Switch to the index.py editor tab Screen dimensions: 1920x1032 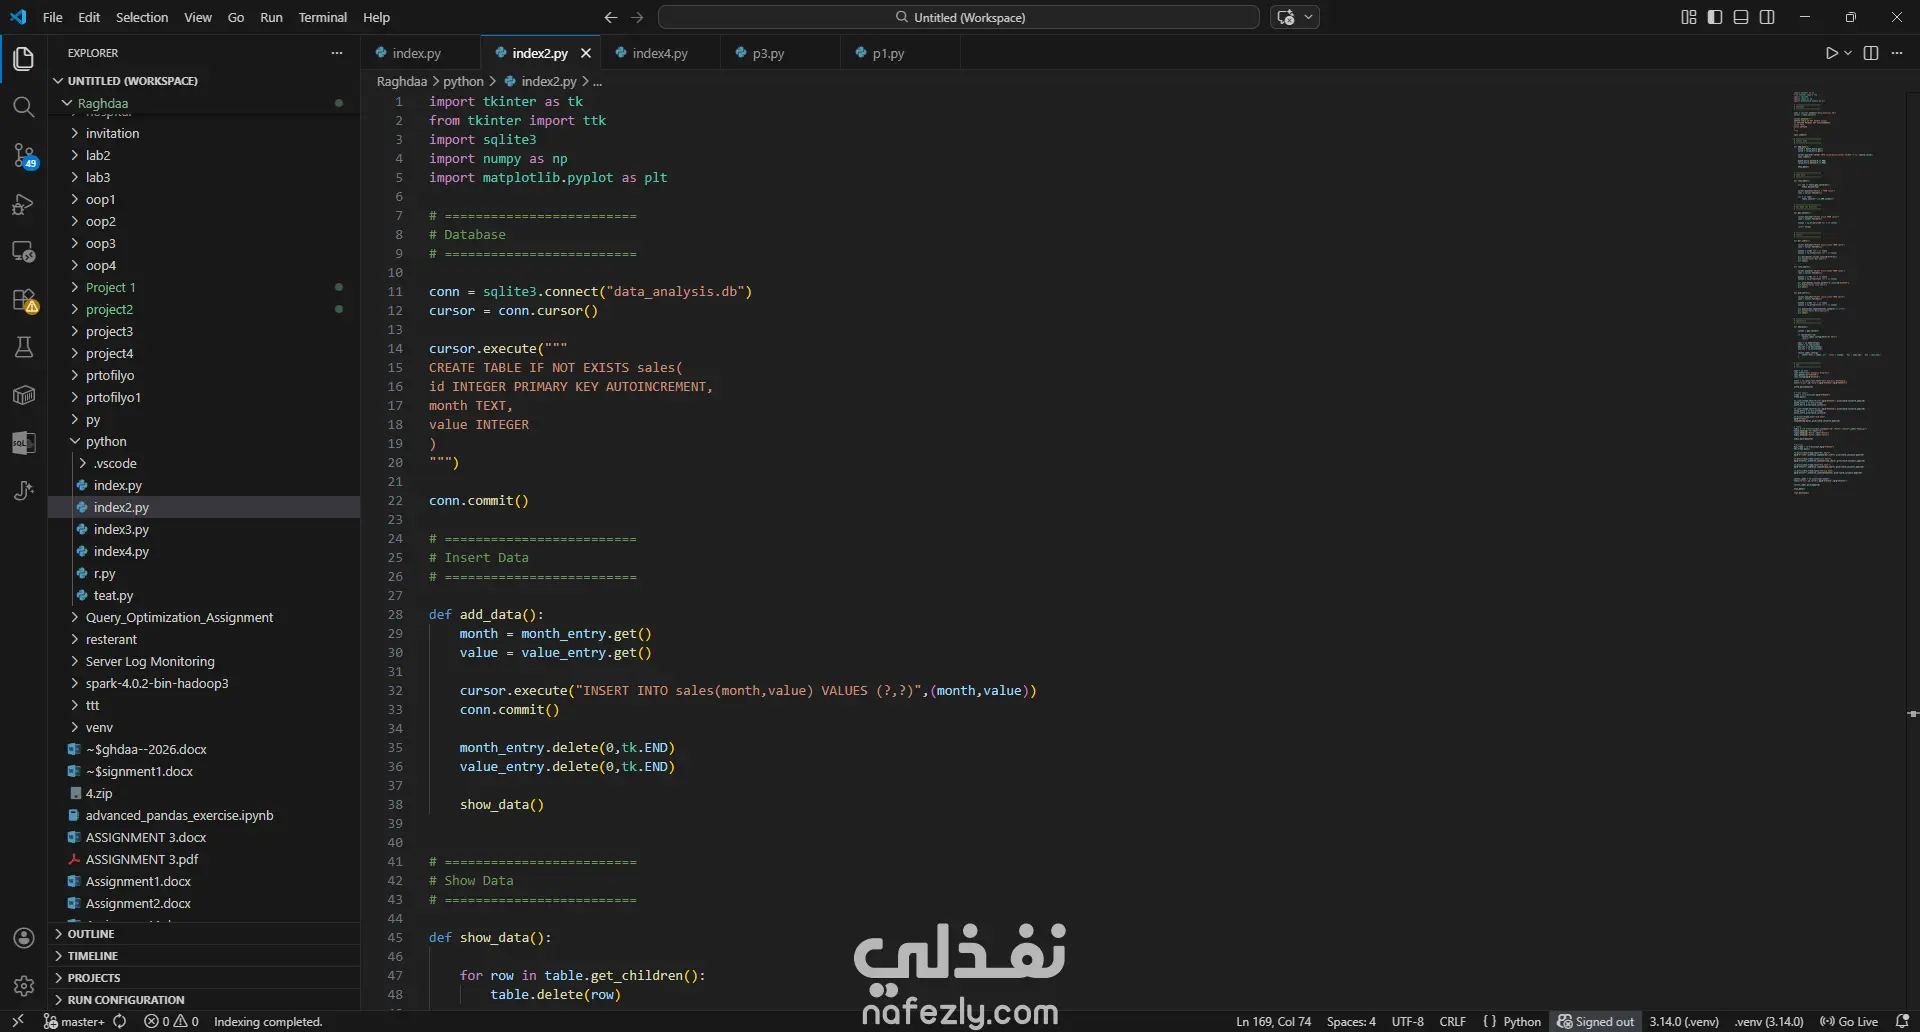[x=416, y=53]
